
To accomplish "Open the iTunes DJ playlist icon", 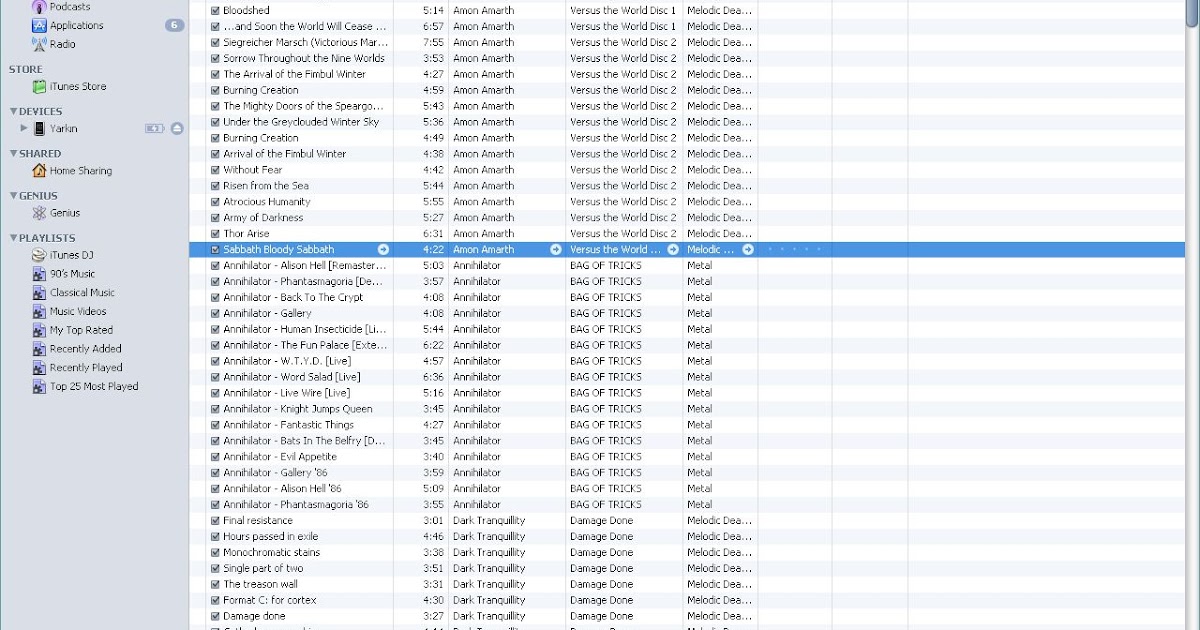I will click(39, 255).
